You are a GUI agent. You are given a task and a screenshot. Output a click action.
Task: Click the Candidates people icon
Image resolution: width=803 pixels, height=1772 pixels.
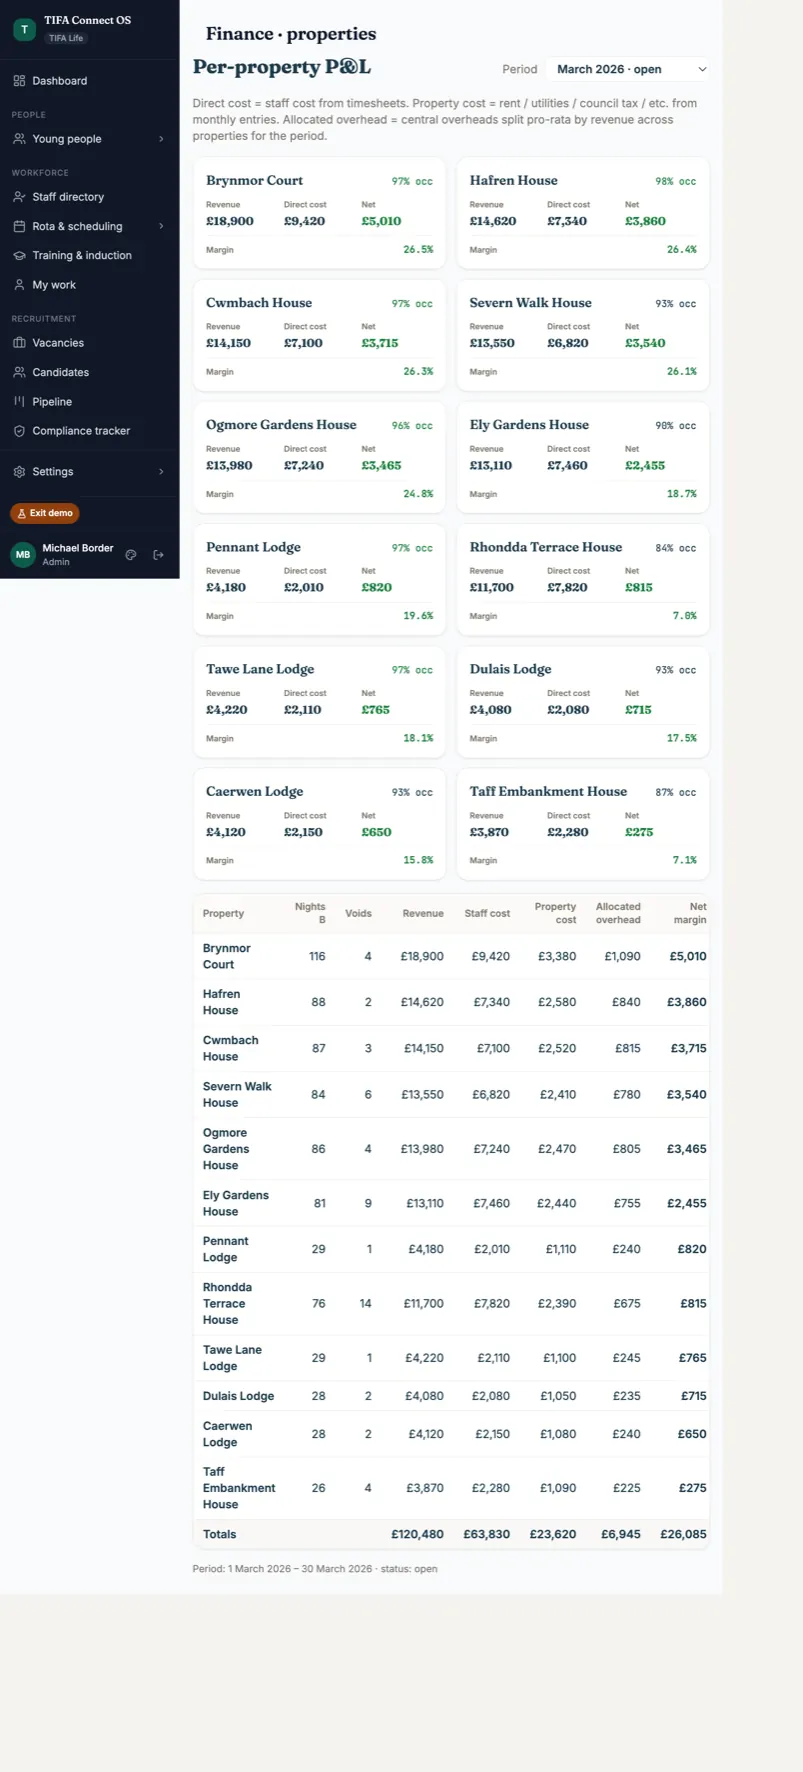pos(19,372)
